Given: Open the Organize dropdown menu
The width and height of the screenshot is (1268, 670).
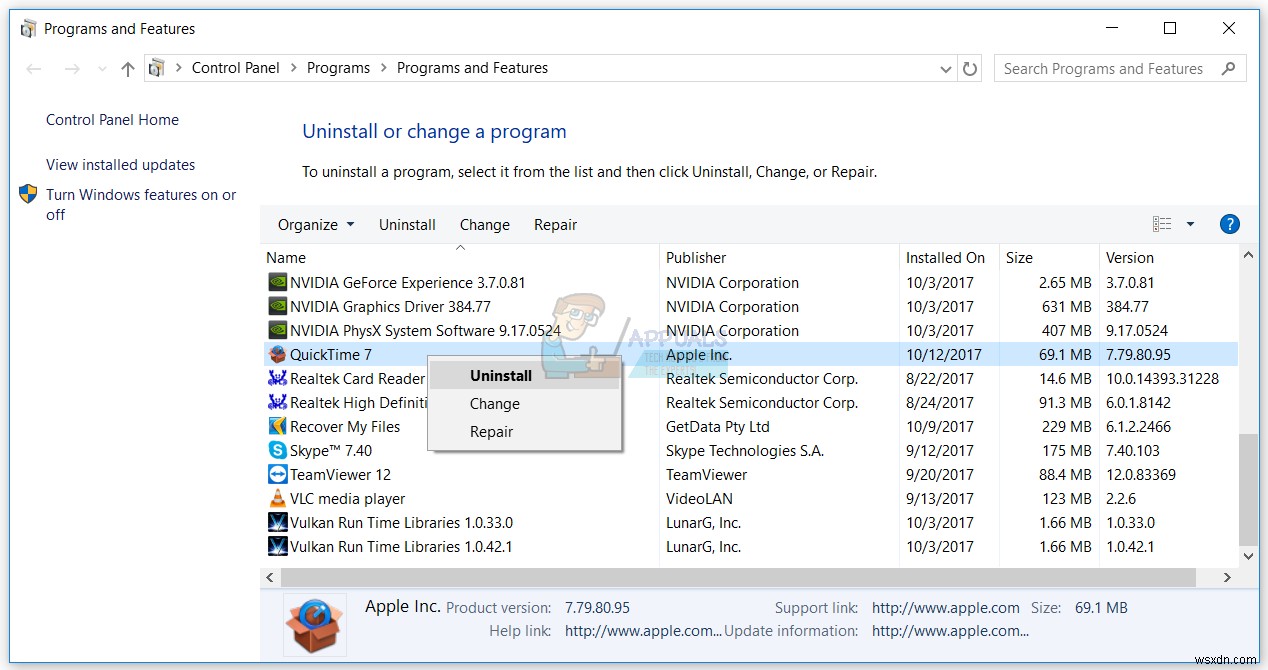Looking at the screenshot, I should tap(315, 224).
